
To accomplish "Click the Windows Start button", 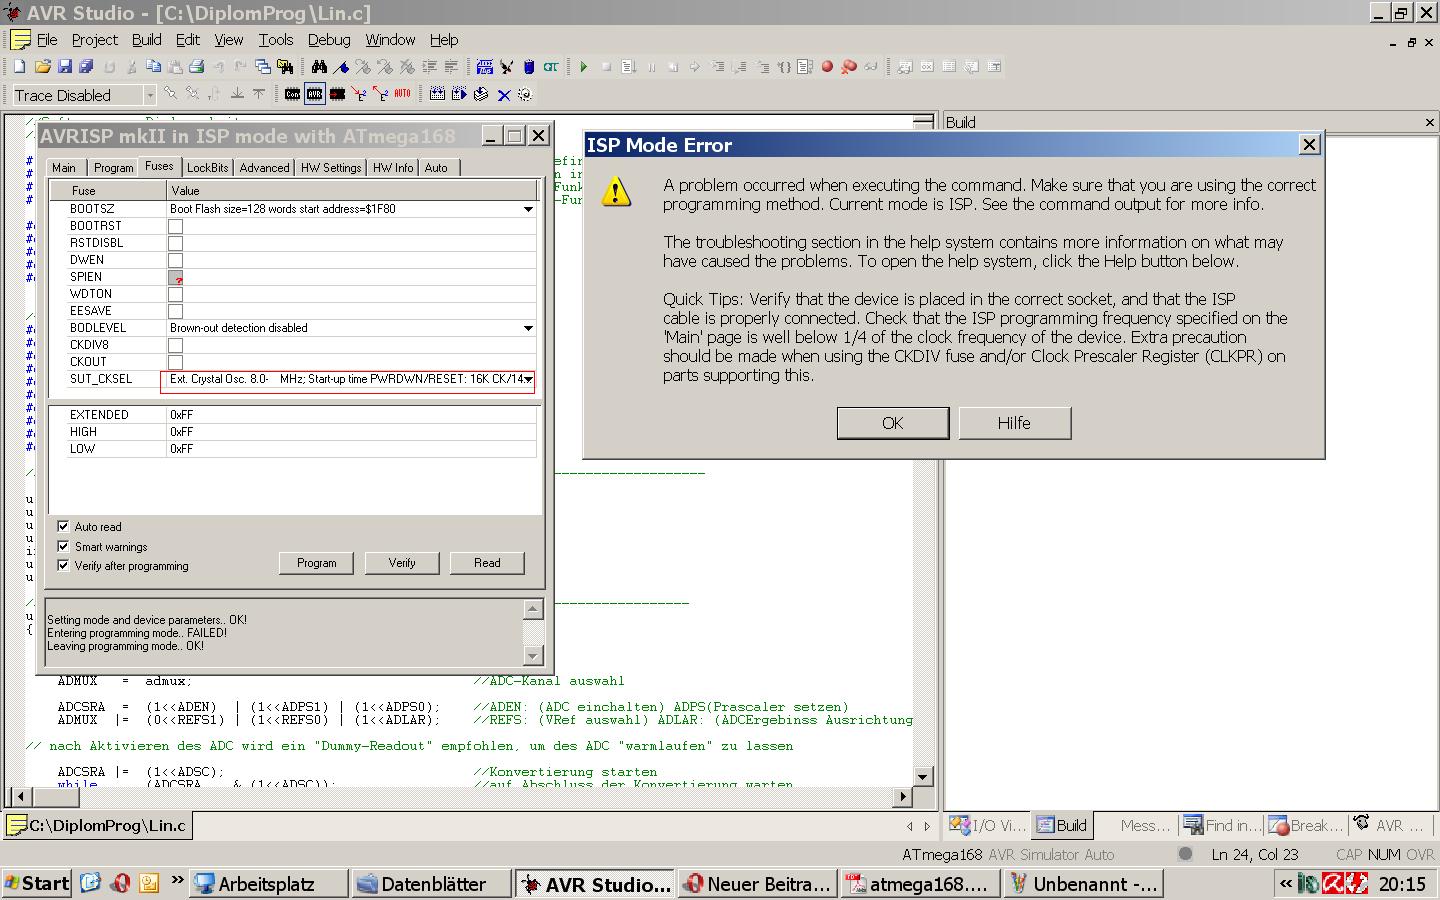I will (x=37, y=883).
